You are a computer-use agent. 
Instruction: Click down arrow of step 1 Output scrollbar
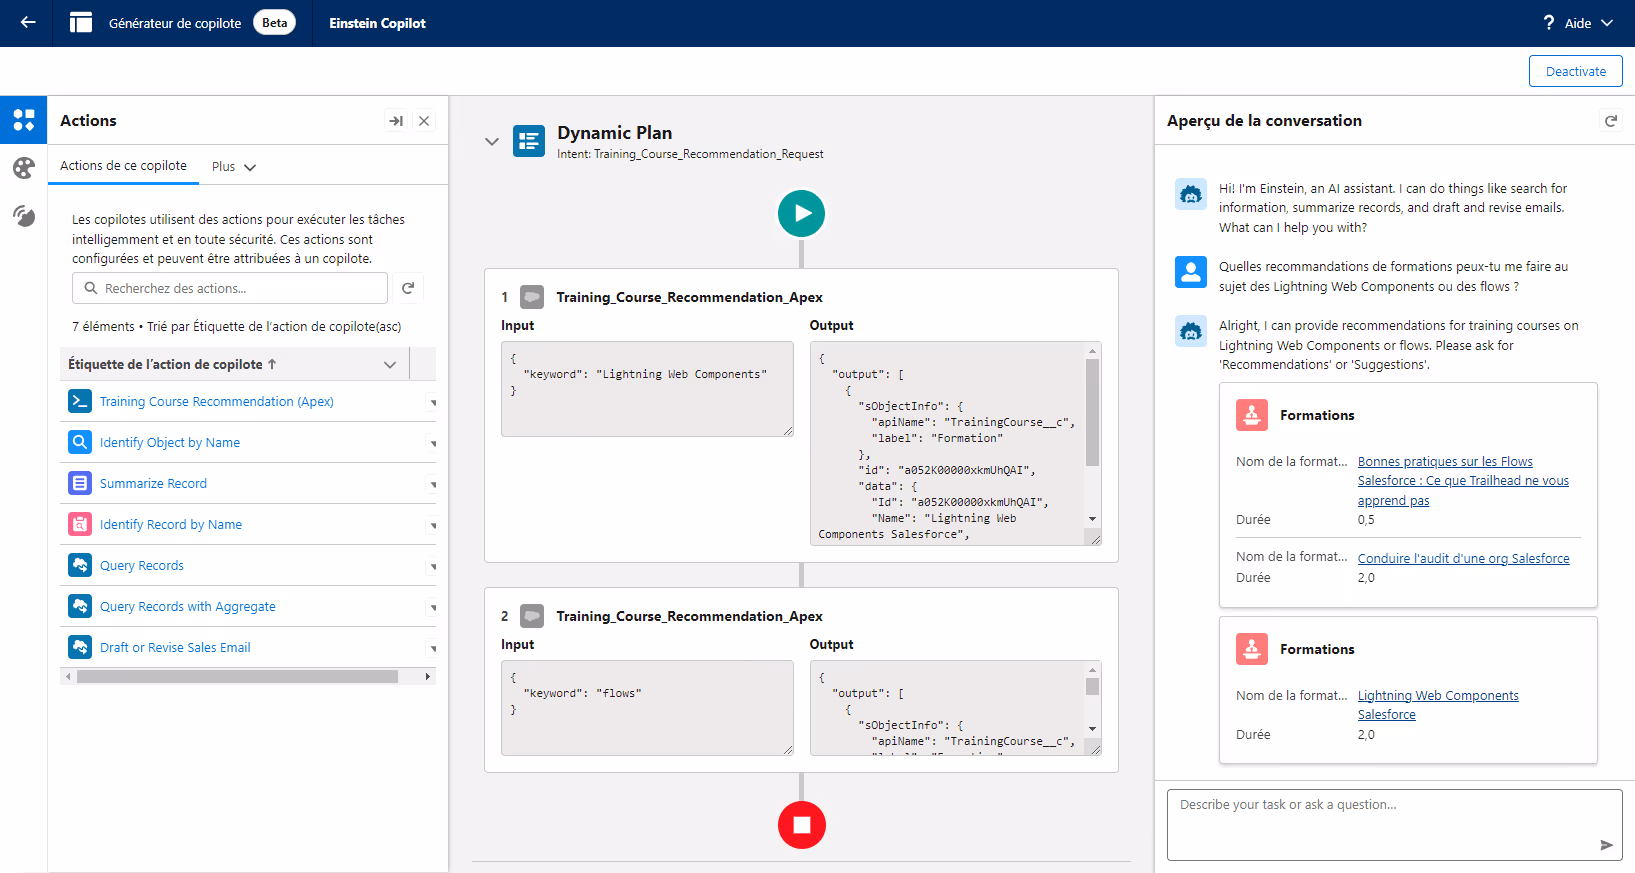1092,519
